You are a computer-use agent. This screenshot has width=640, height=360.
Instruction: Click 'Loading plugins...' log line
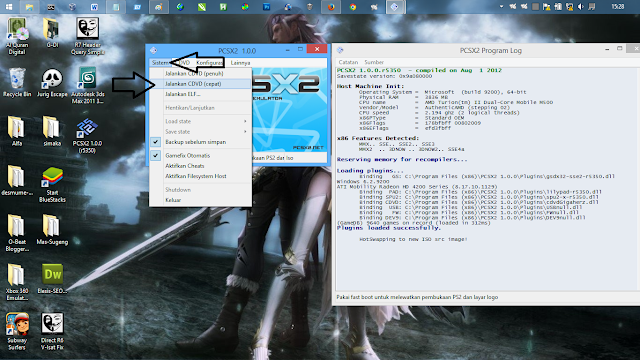pos(370,171)
